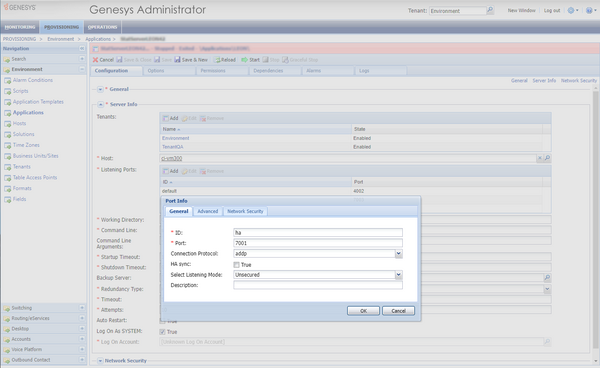This screenshot has width=600, height=368.
Task: Clear the Host field with X icon
Action: point(540,158)
